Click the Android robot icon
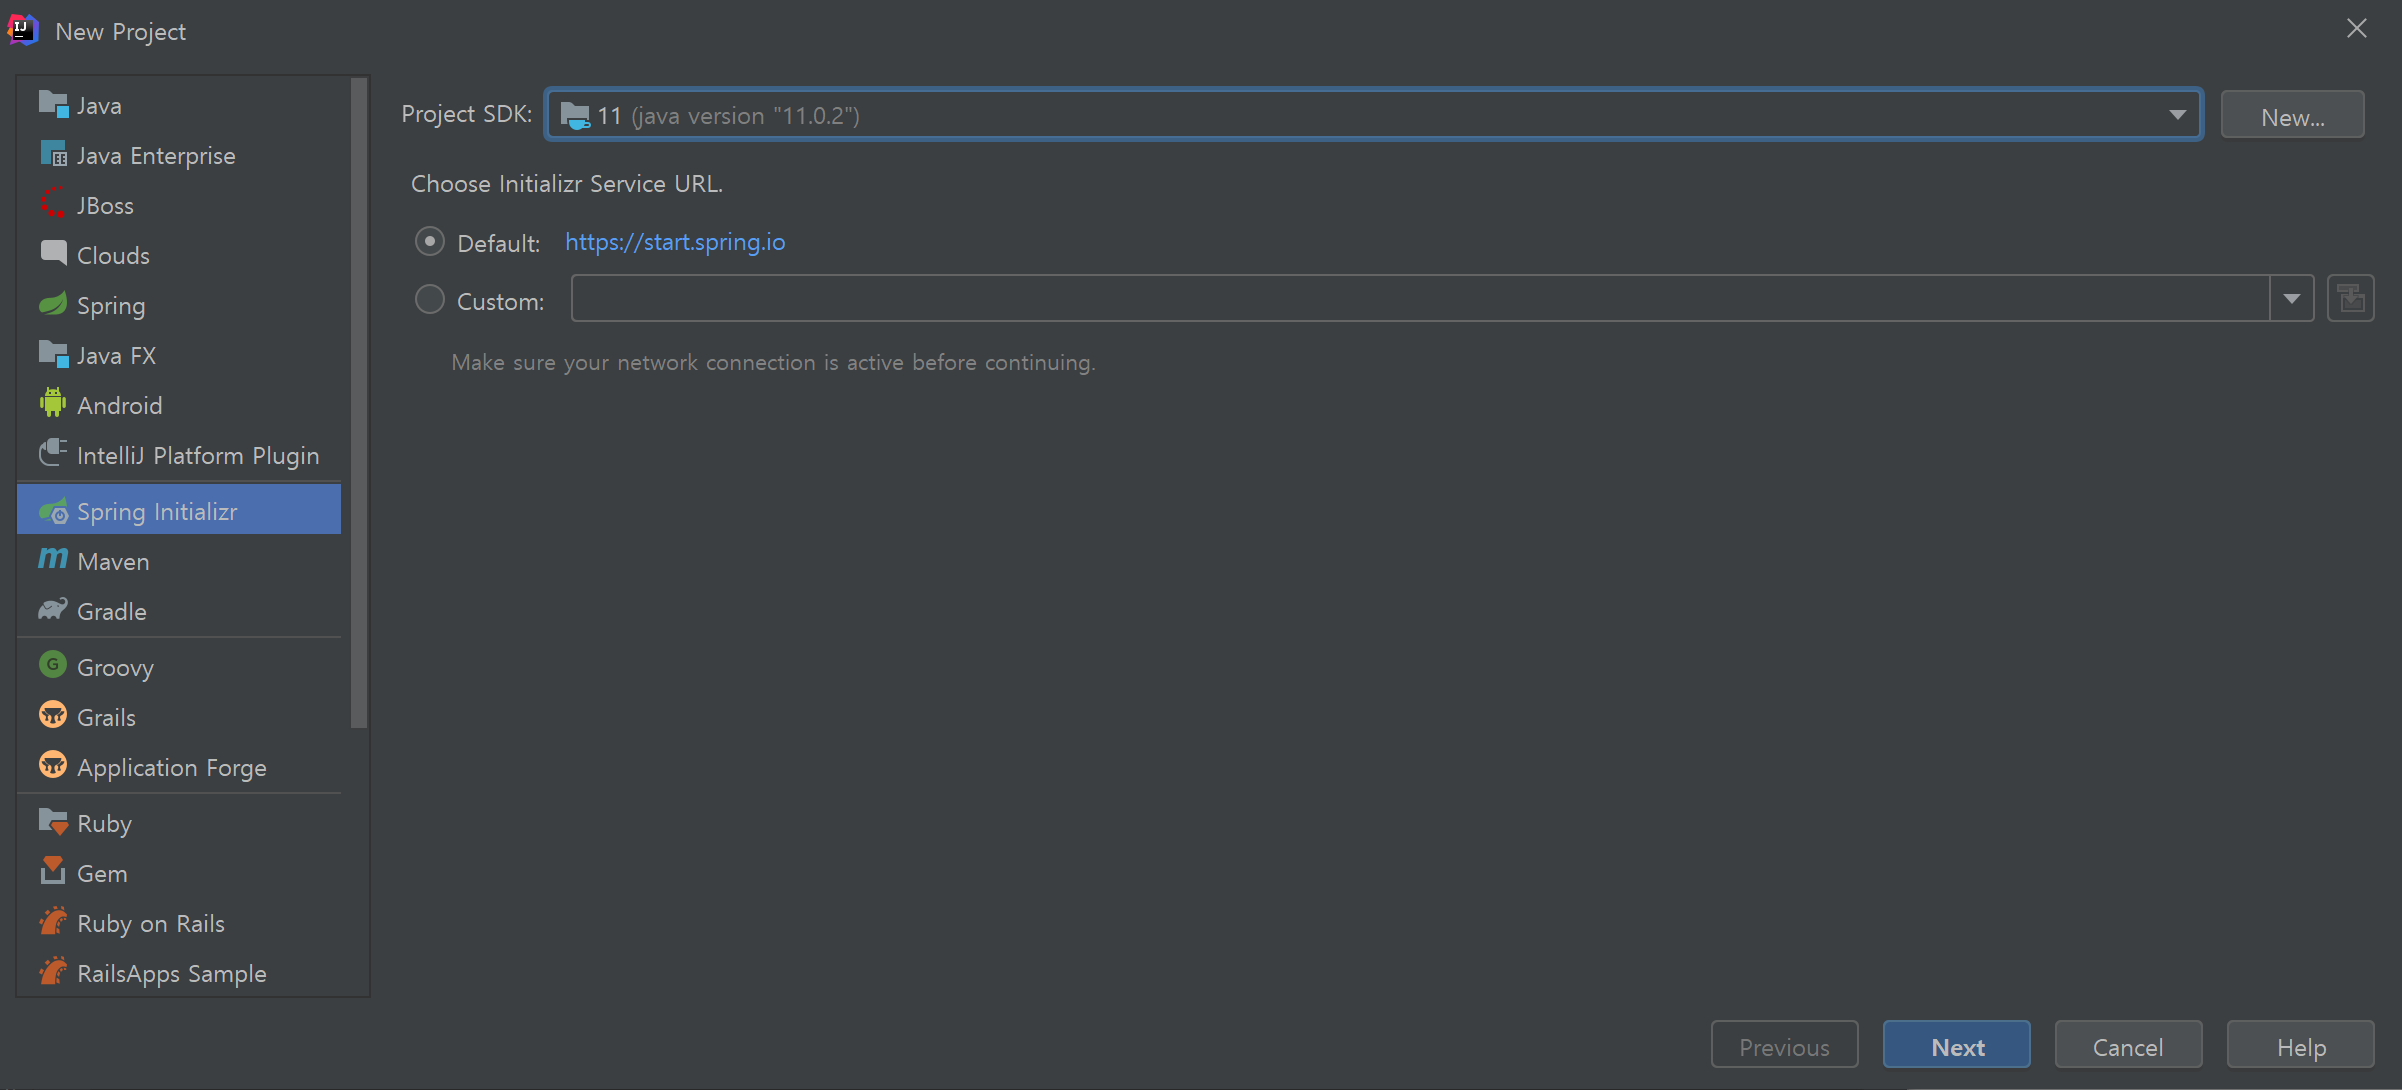Viewport: 2402px width, 1090px height. coord(52,403)
